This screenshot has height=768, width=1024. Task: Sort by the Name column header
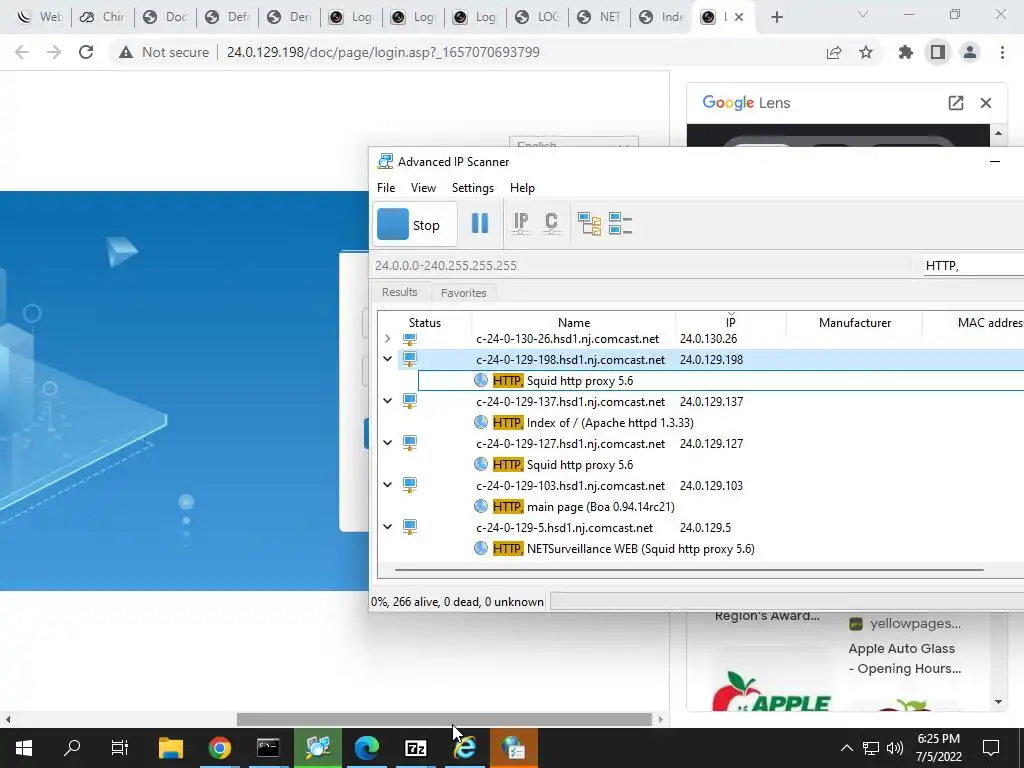[574, 323]
